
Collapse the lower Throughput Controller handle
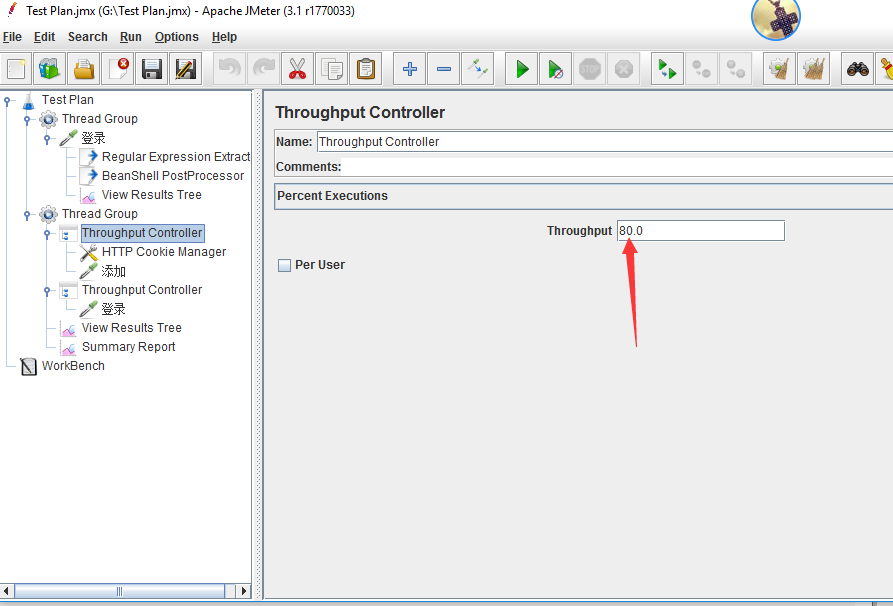pyautogui.click(x=47, y=290)
